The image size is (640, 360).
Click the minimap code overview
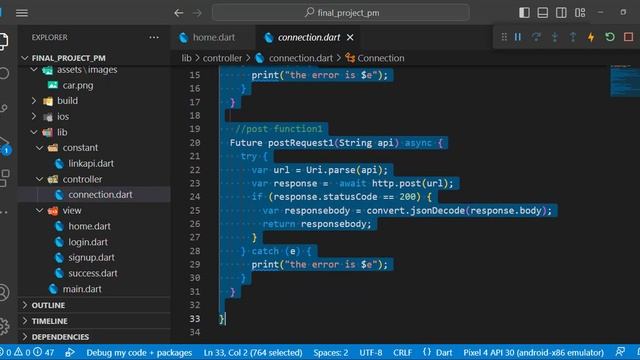coord(625,81)
